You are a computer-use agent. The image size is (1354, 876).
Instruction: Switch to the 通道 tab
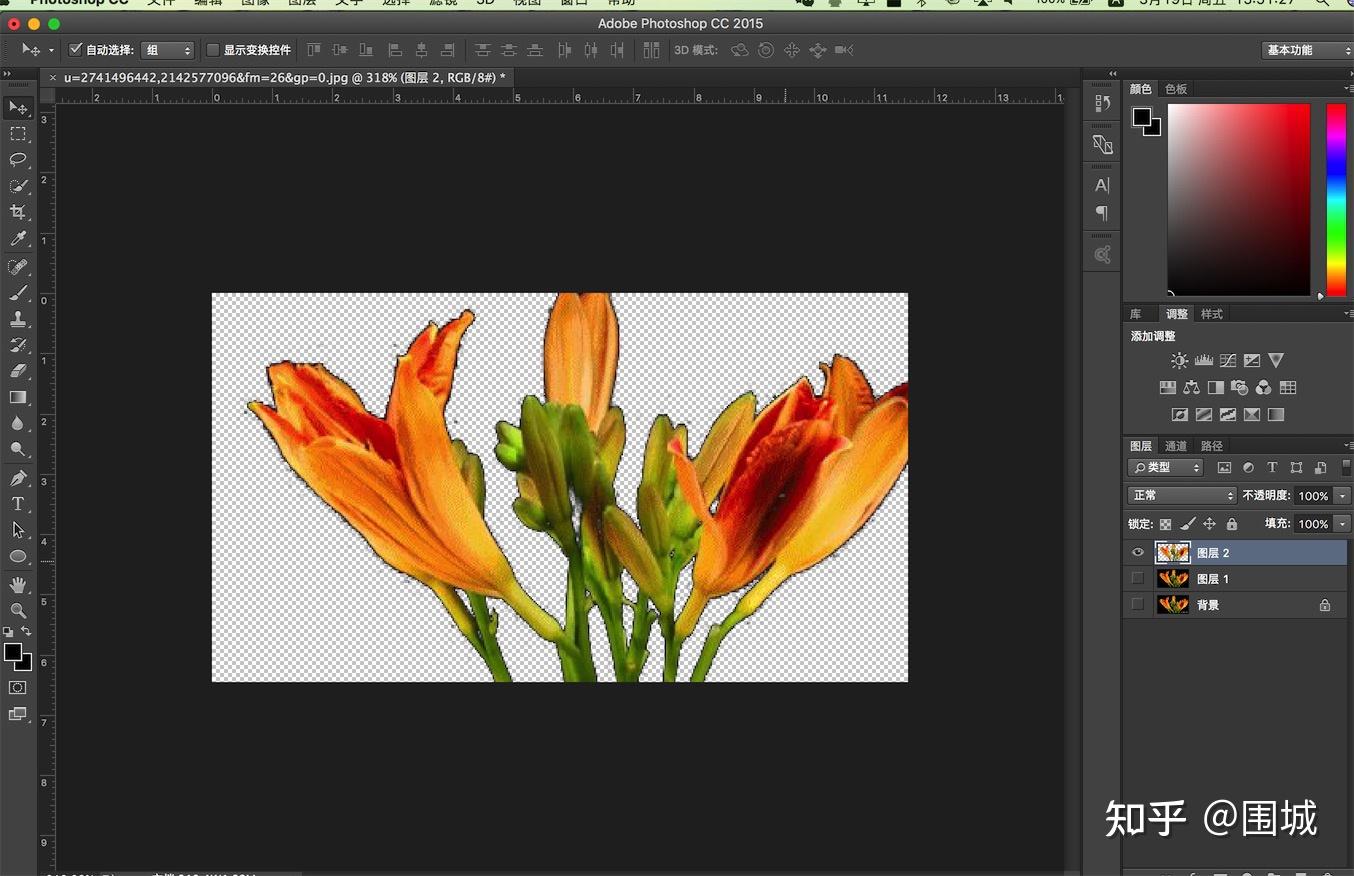click(1176, 446)
